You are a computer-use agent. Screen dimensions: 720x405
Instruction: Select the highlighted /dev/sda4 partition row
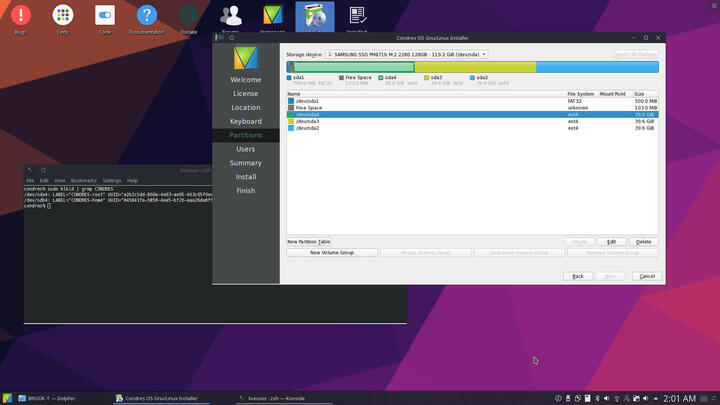472,114
